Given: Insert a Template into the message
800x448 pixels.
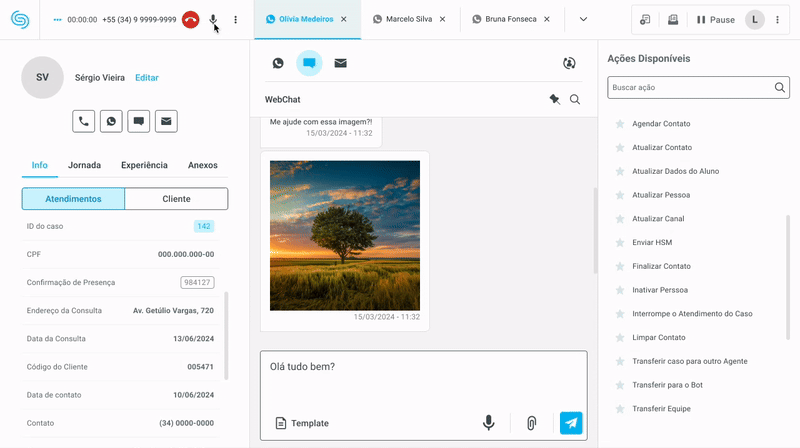Looking at the screenshot, I should pyautogui.click(x=302, y=423).
